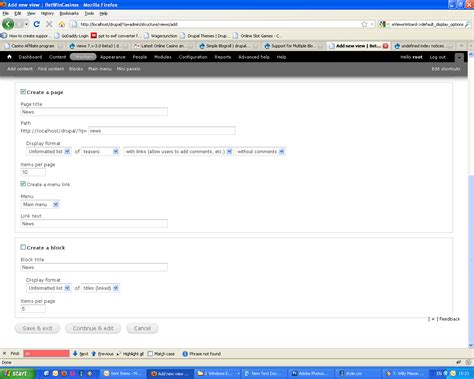This screenshot has height=379, width=474.
Task: Check the 'Create a block' checkbox
Action: (23, 247)
